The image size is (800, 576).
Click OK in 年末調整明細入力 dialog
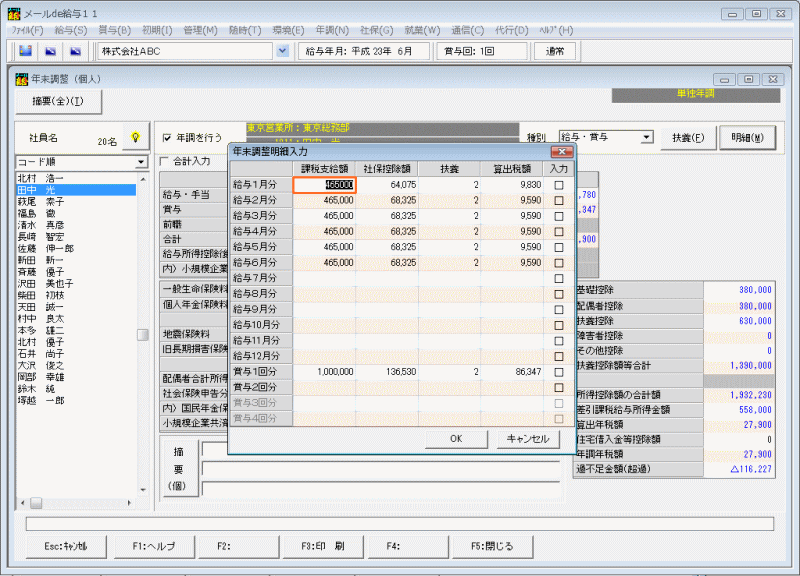tap(456, 439)
